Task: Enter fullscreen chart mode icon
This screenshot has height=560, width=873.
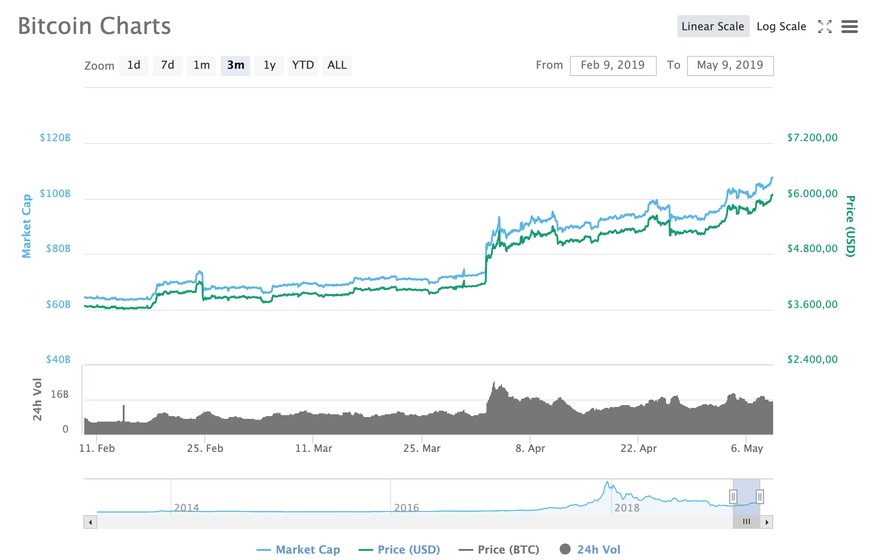Action: [825, 26]
